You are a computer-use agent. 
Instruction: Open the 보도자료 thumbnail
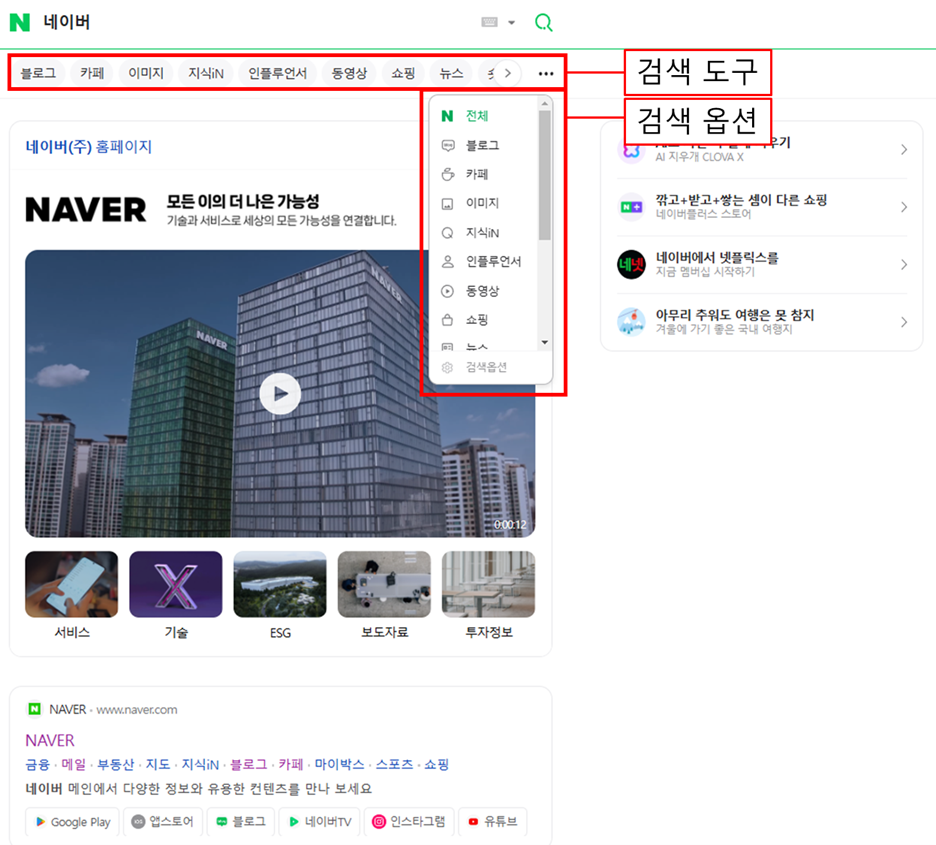(x=384, y=584)
